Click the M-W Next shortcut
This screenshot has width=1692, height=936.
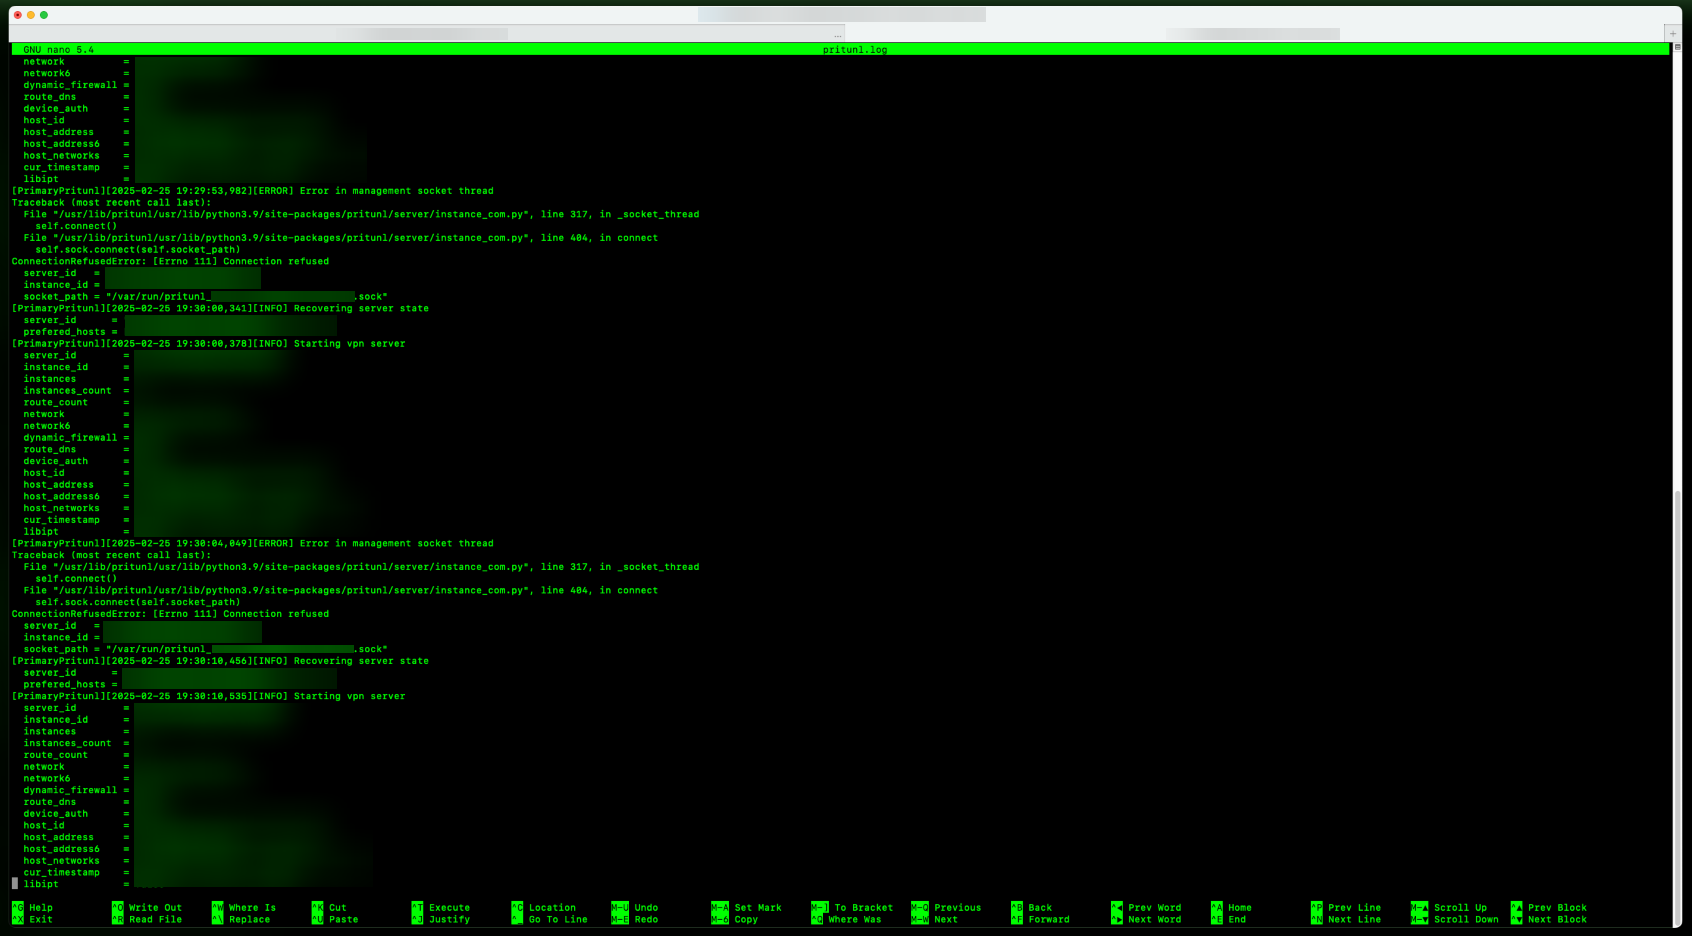935,920
